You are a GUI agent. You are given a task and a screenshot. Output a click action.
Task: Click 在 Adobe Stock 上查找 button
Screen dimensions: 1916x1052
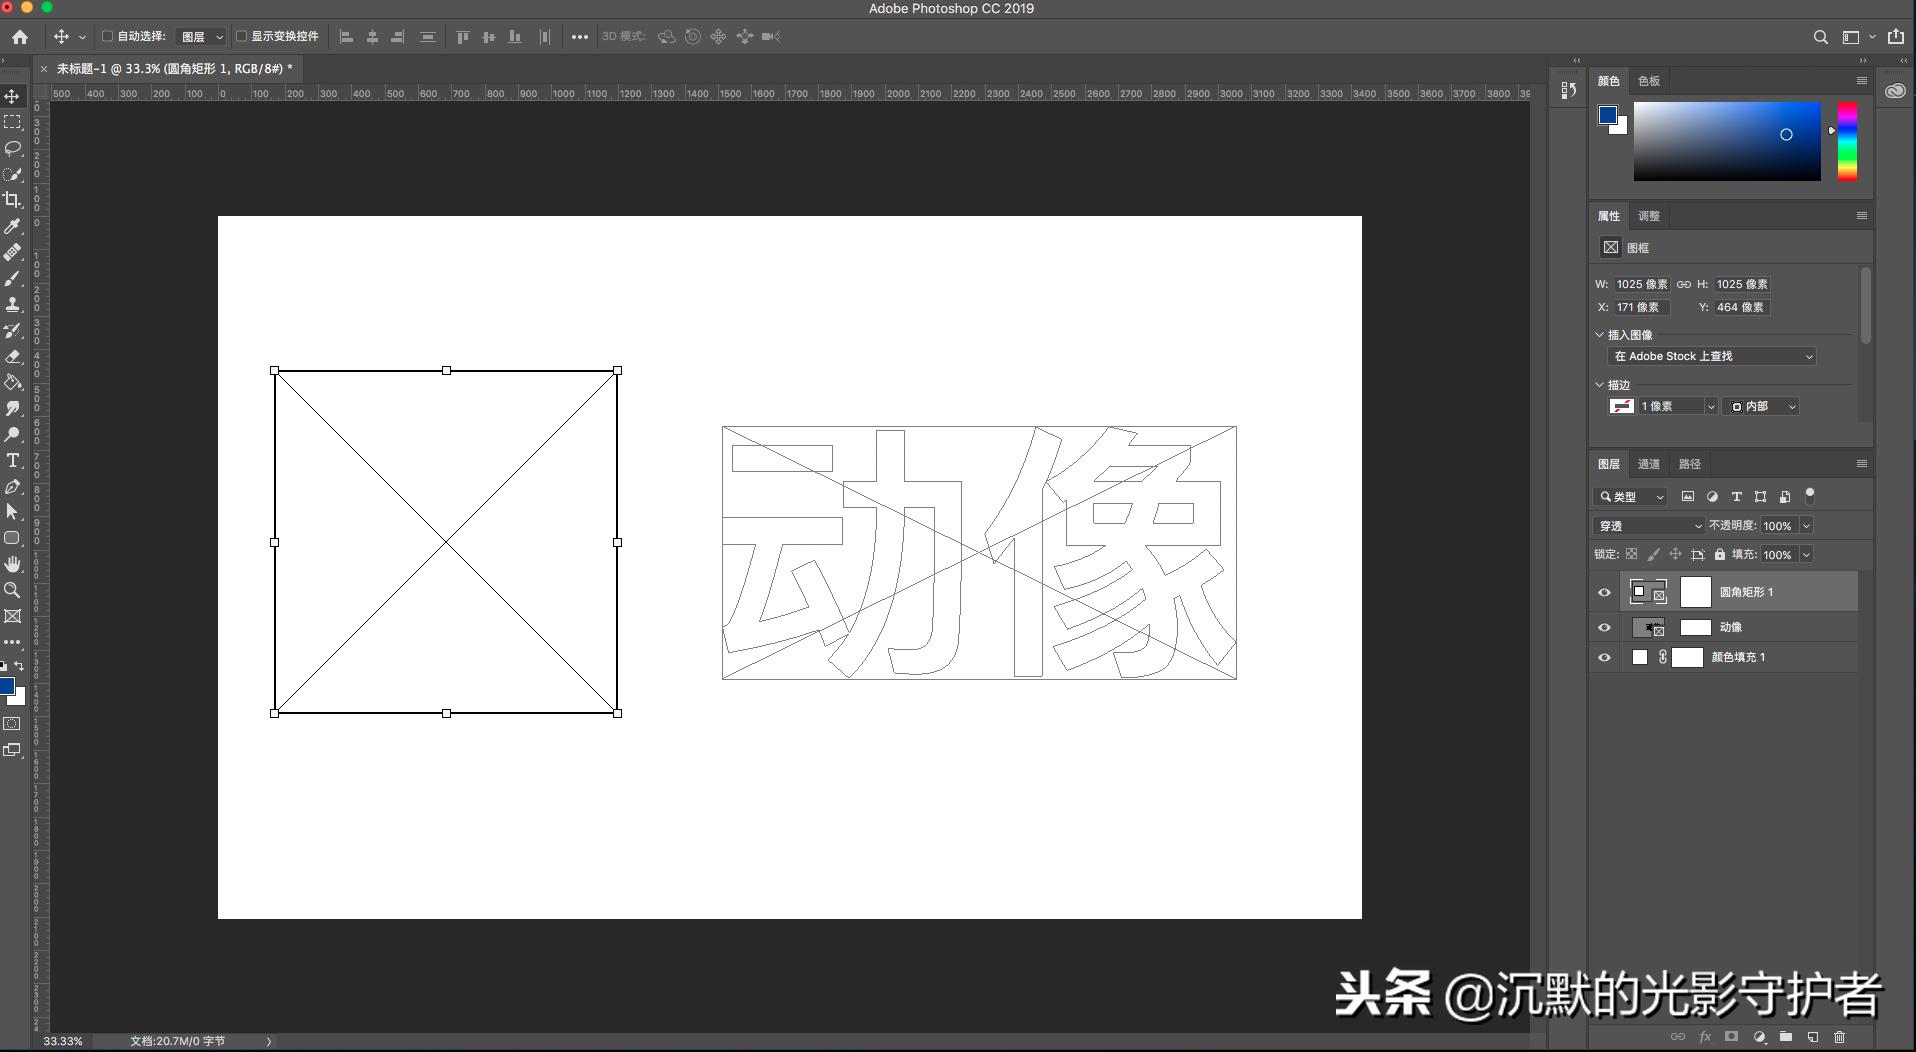[1710, 356]
